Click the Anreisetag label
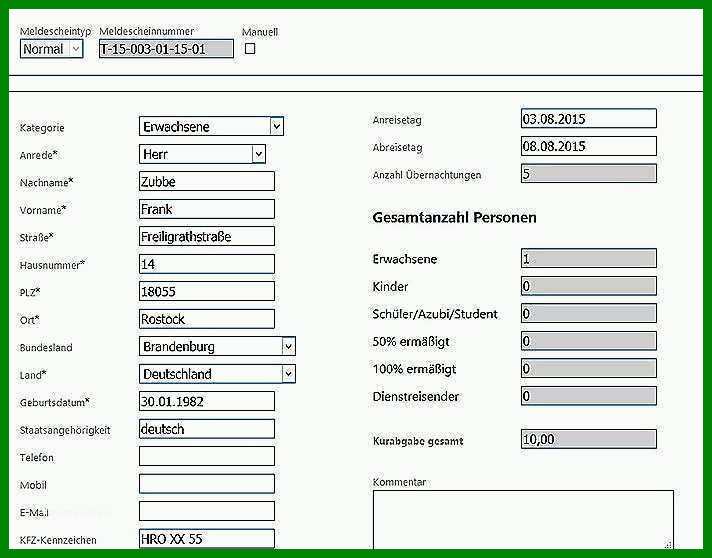The width and height of the screenshot is (712, 558). (x=397, y=120)
